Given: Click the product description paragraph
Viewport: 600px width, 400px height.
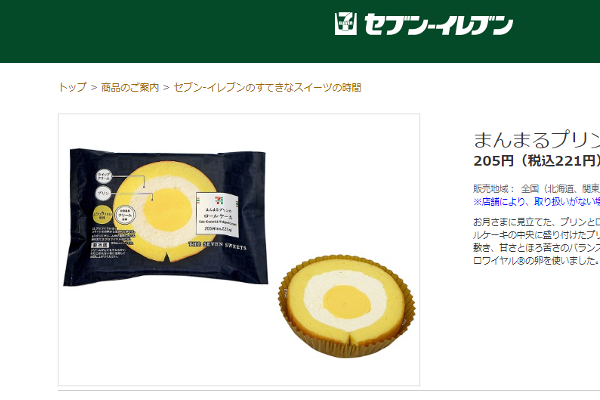Looking at the screenshot, I should click(536, 242).
